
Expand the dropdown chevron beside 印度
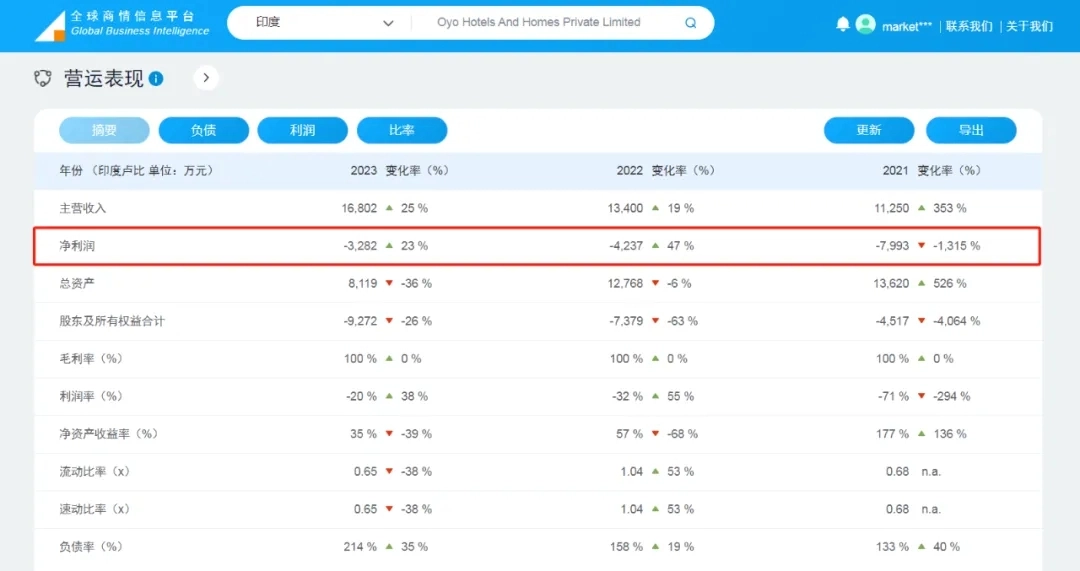tap(388, 23)
